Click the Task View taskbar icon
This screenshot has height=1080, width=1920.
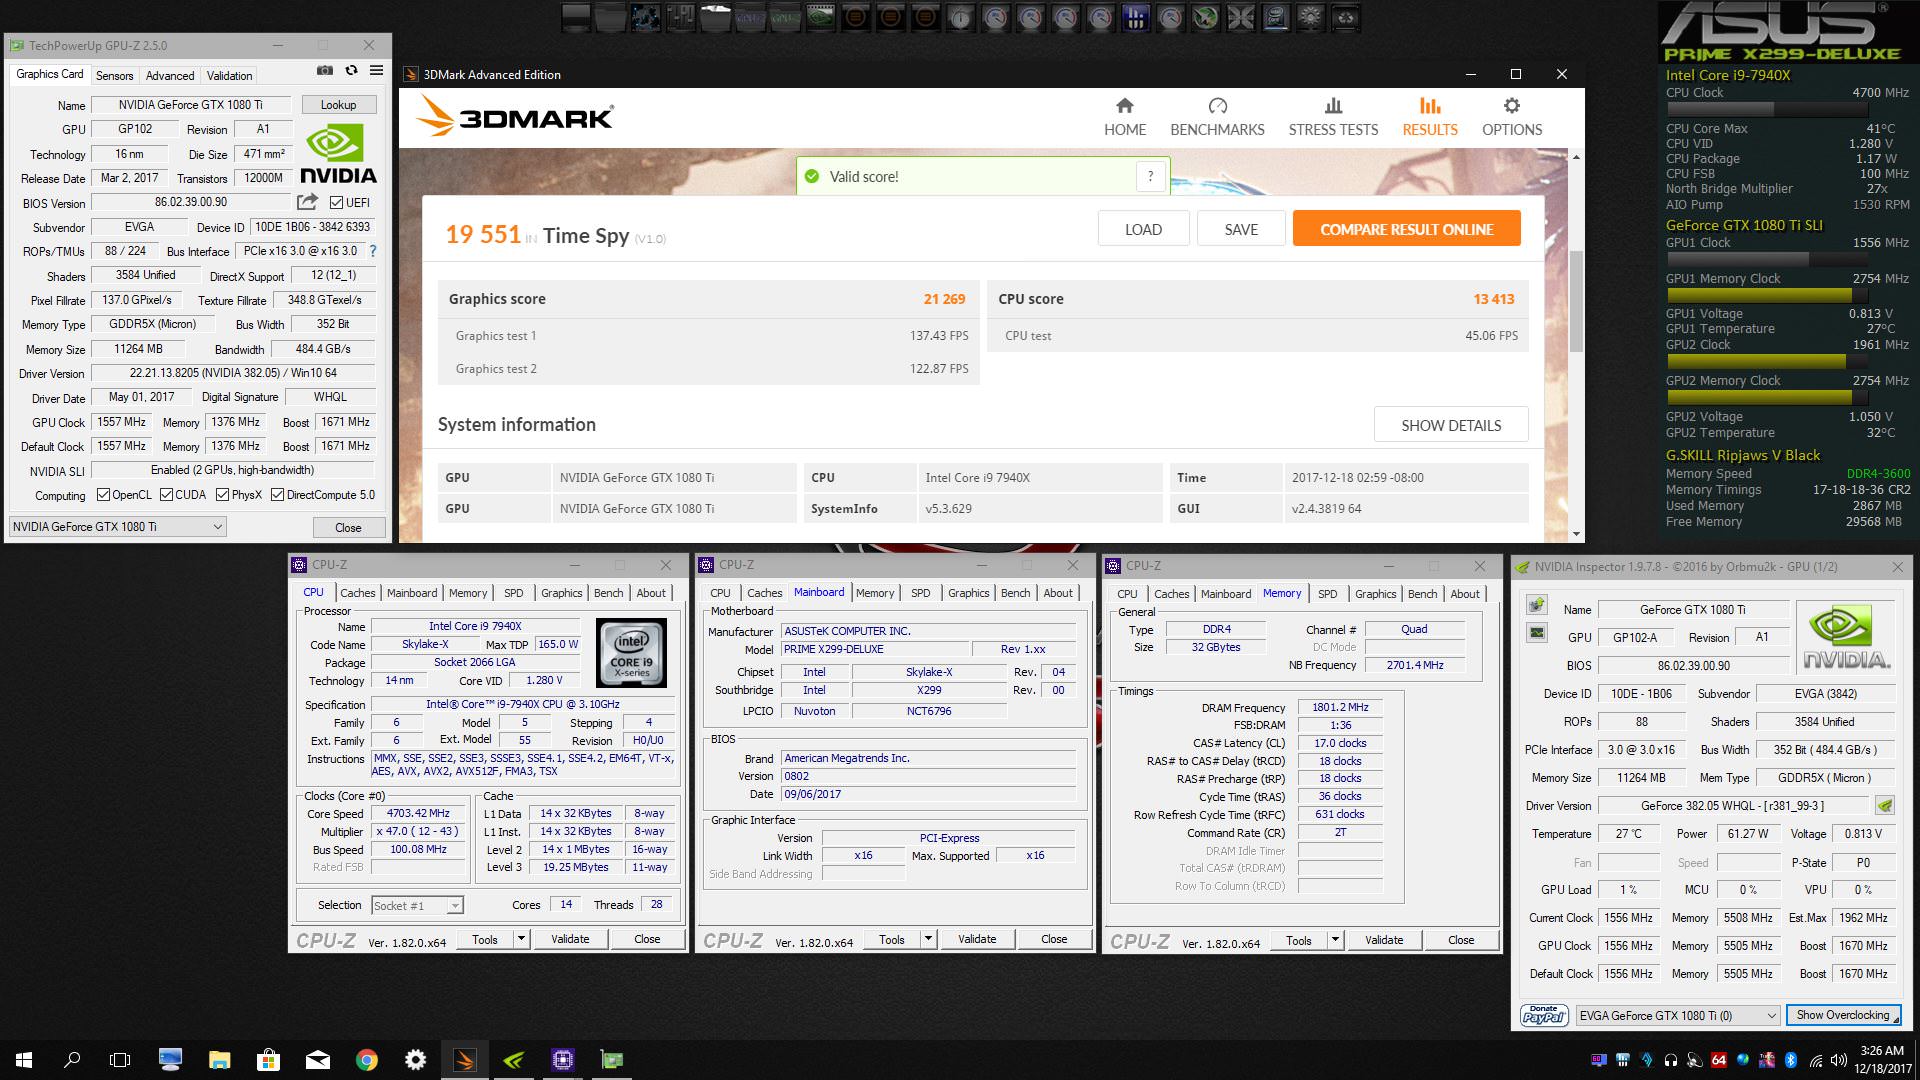[x=120, y=1059]
